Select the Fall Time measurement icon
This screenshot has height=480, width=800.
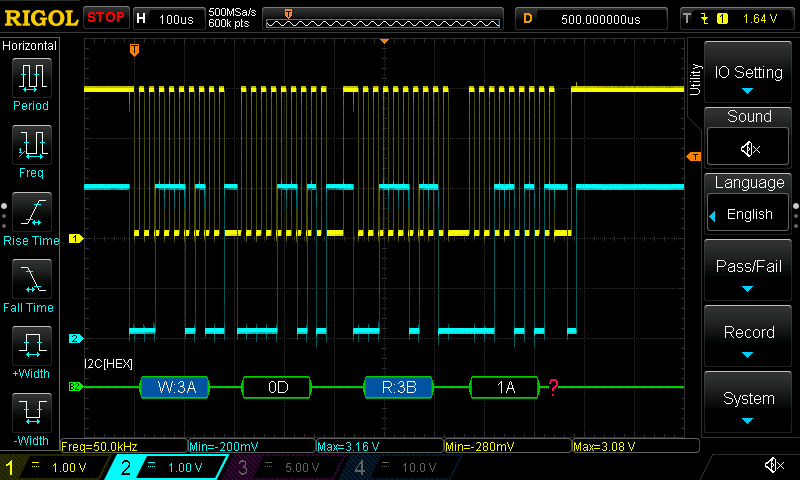tap(32, 279)
